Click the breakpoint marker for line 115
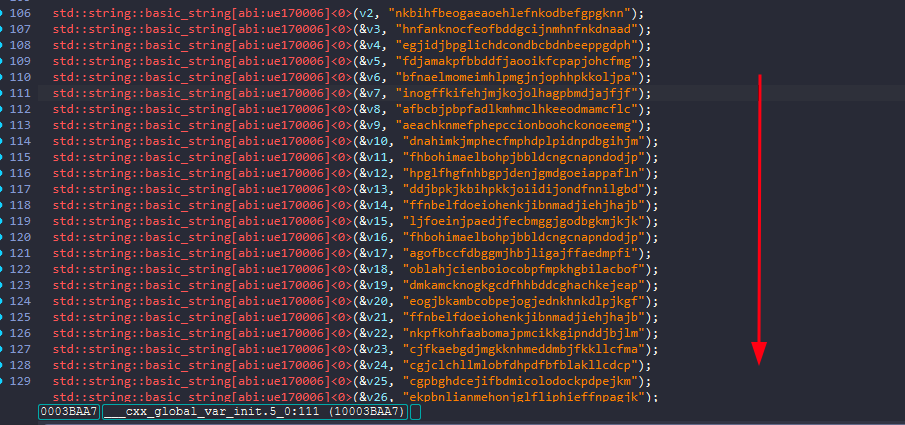 coord(3,157)
